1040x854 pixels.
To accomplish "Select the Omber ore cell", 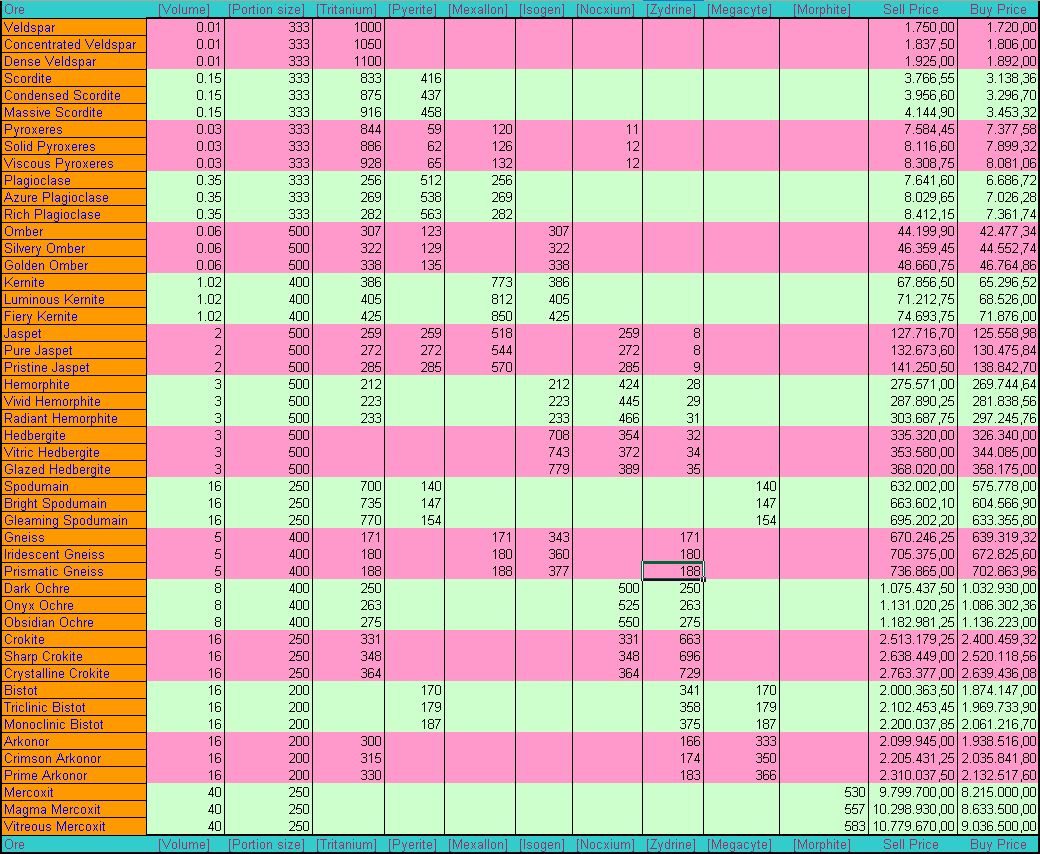I will [x=73, y=231].
